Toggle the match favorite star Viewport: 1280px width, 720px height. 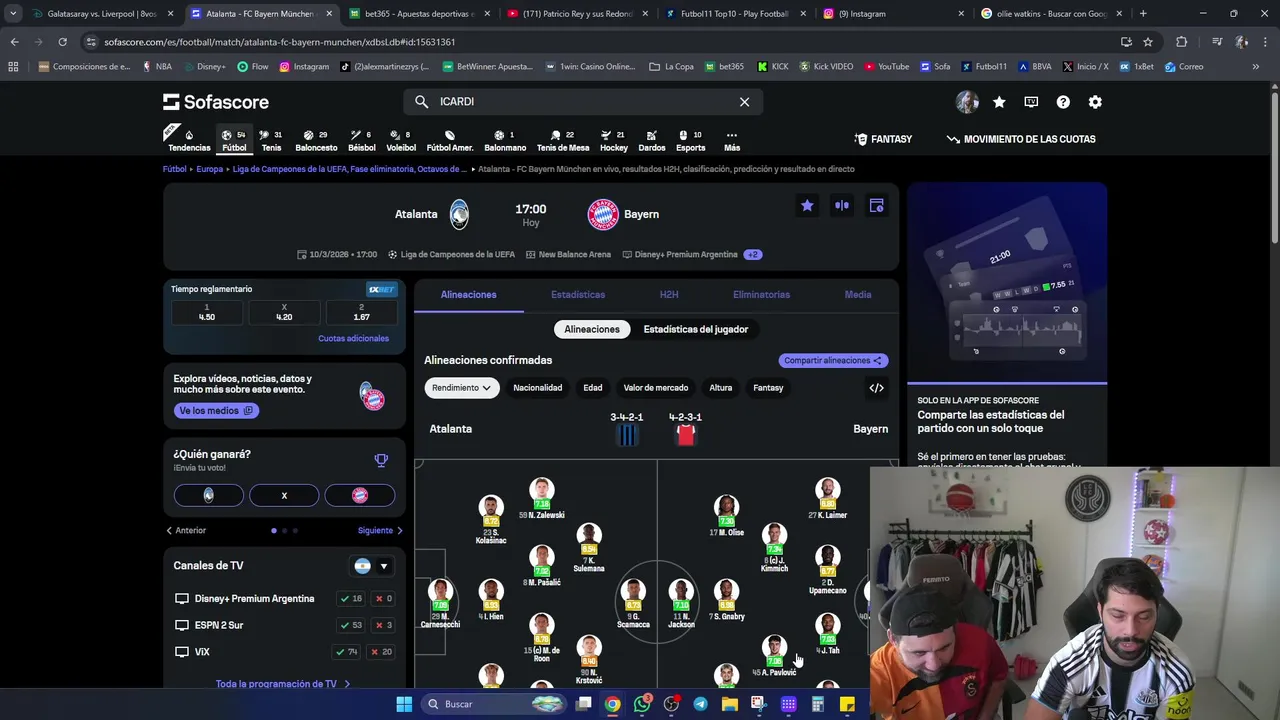point(807,206)
